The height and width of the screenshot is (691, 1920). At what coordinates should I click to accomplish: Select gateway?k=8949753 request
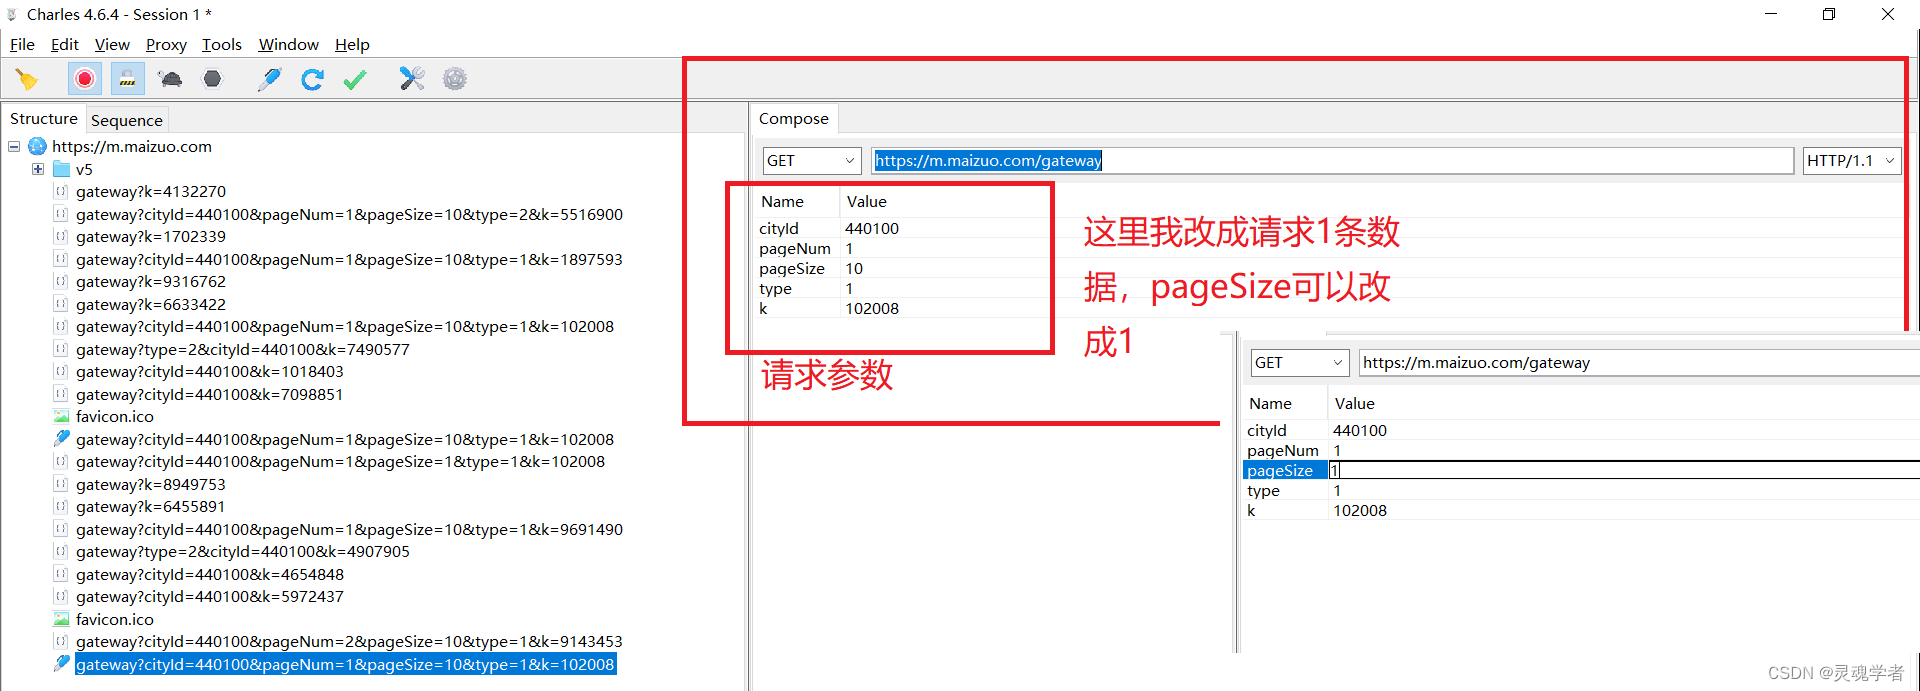[151, 484]
